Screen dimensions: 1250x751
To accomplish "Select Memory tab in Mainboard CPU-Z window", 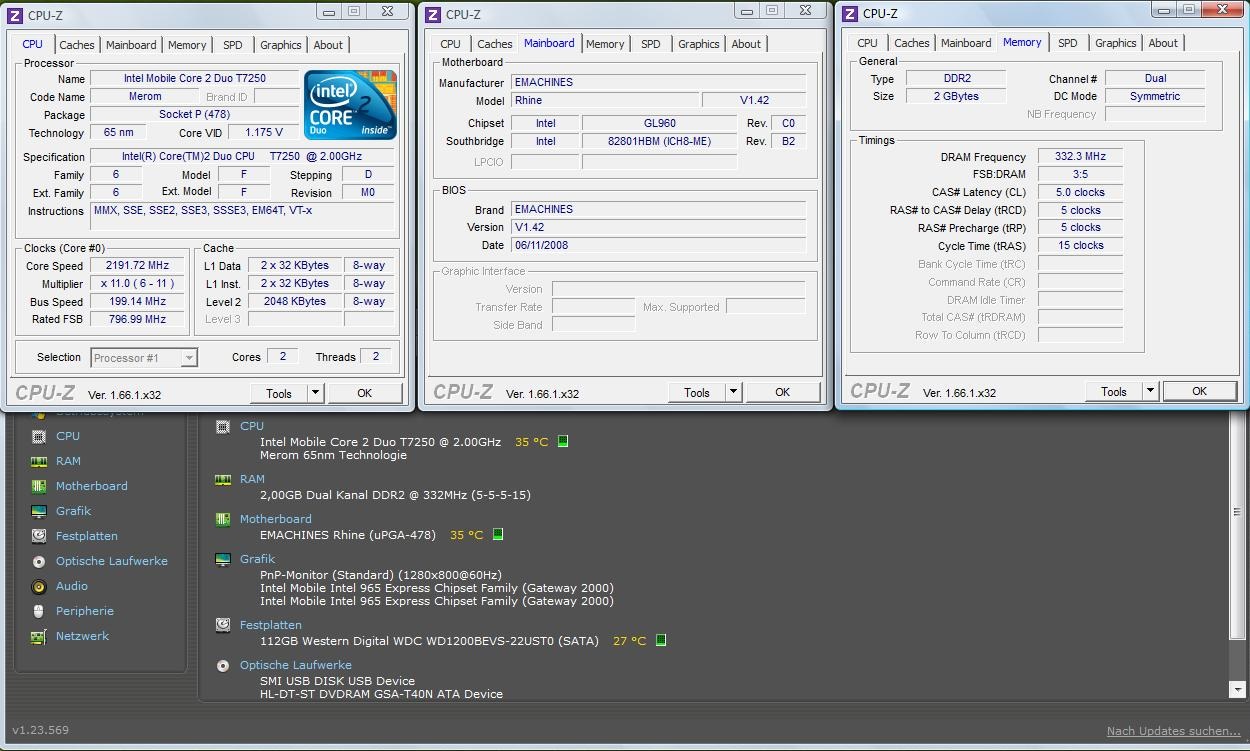I will pyautogui.click(x=605, y=44).
